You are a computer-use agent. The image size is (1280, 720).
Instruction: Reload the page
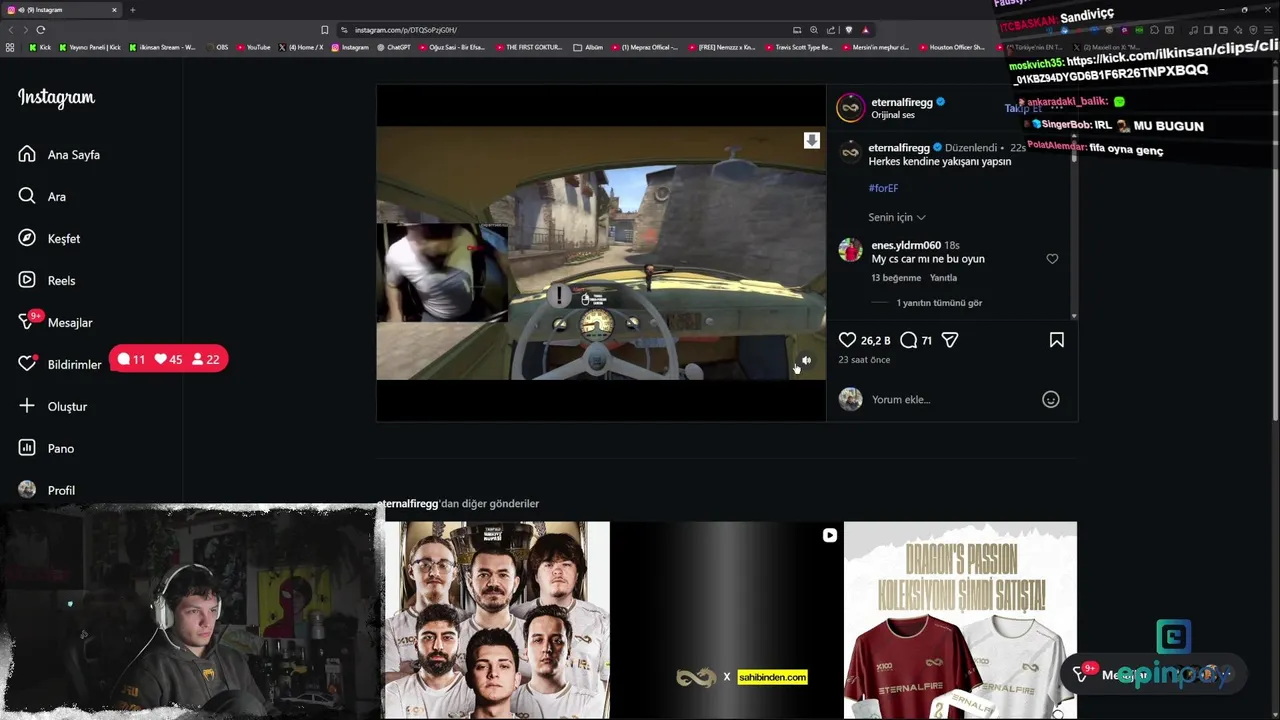click(x=40, y=30)
